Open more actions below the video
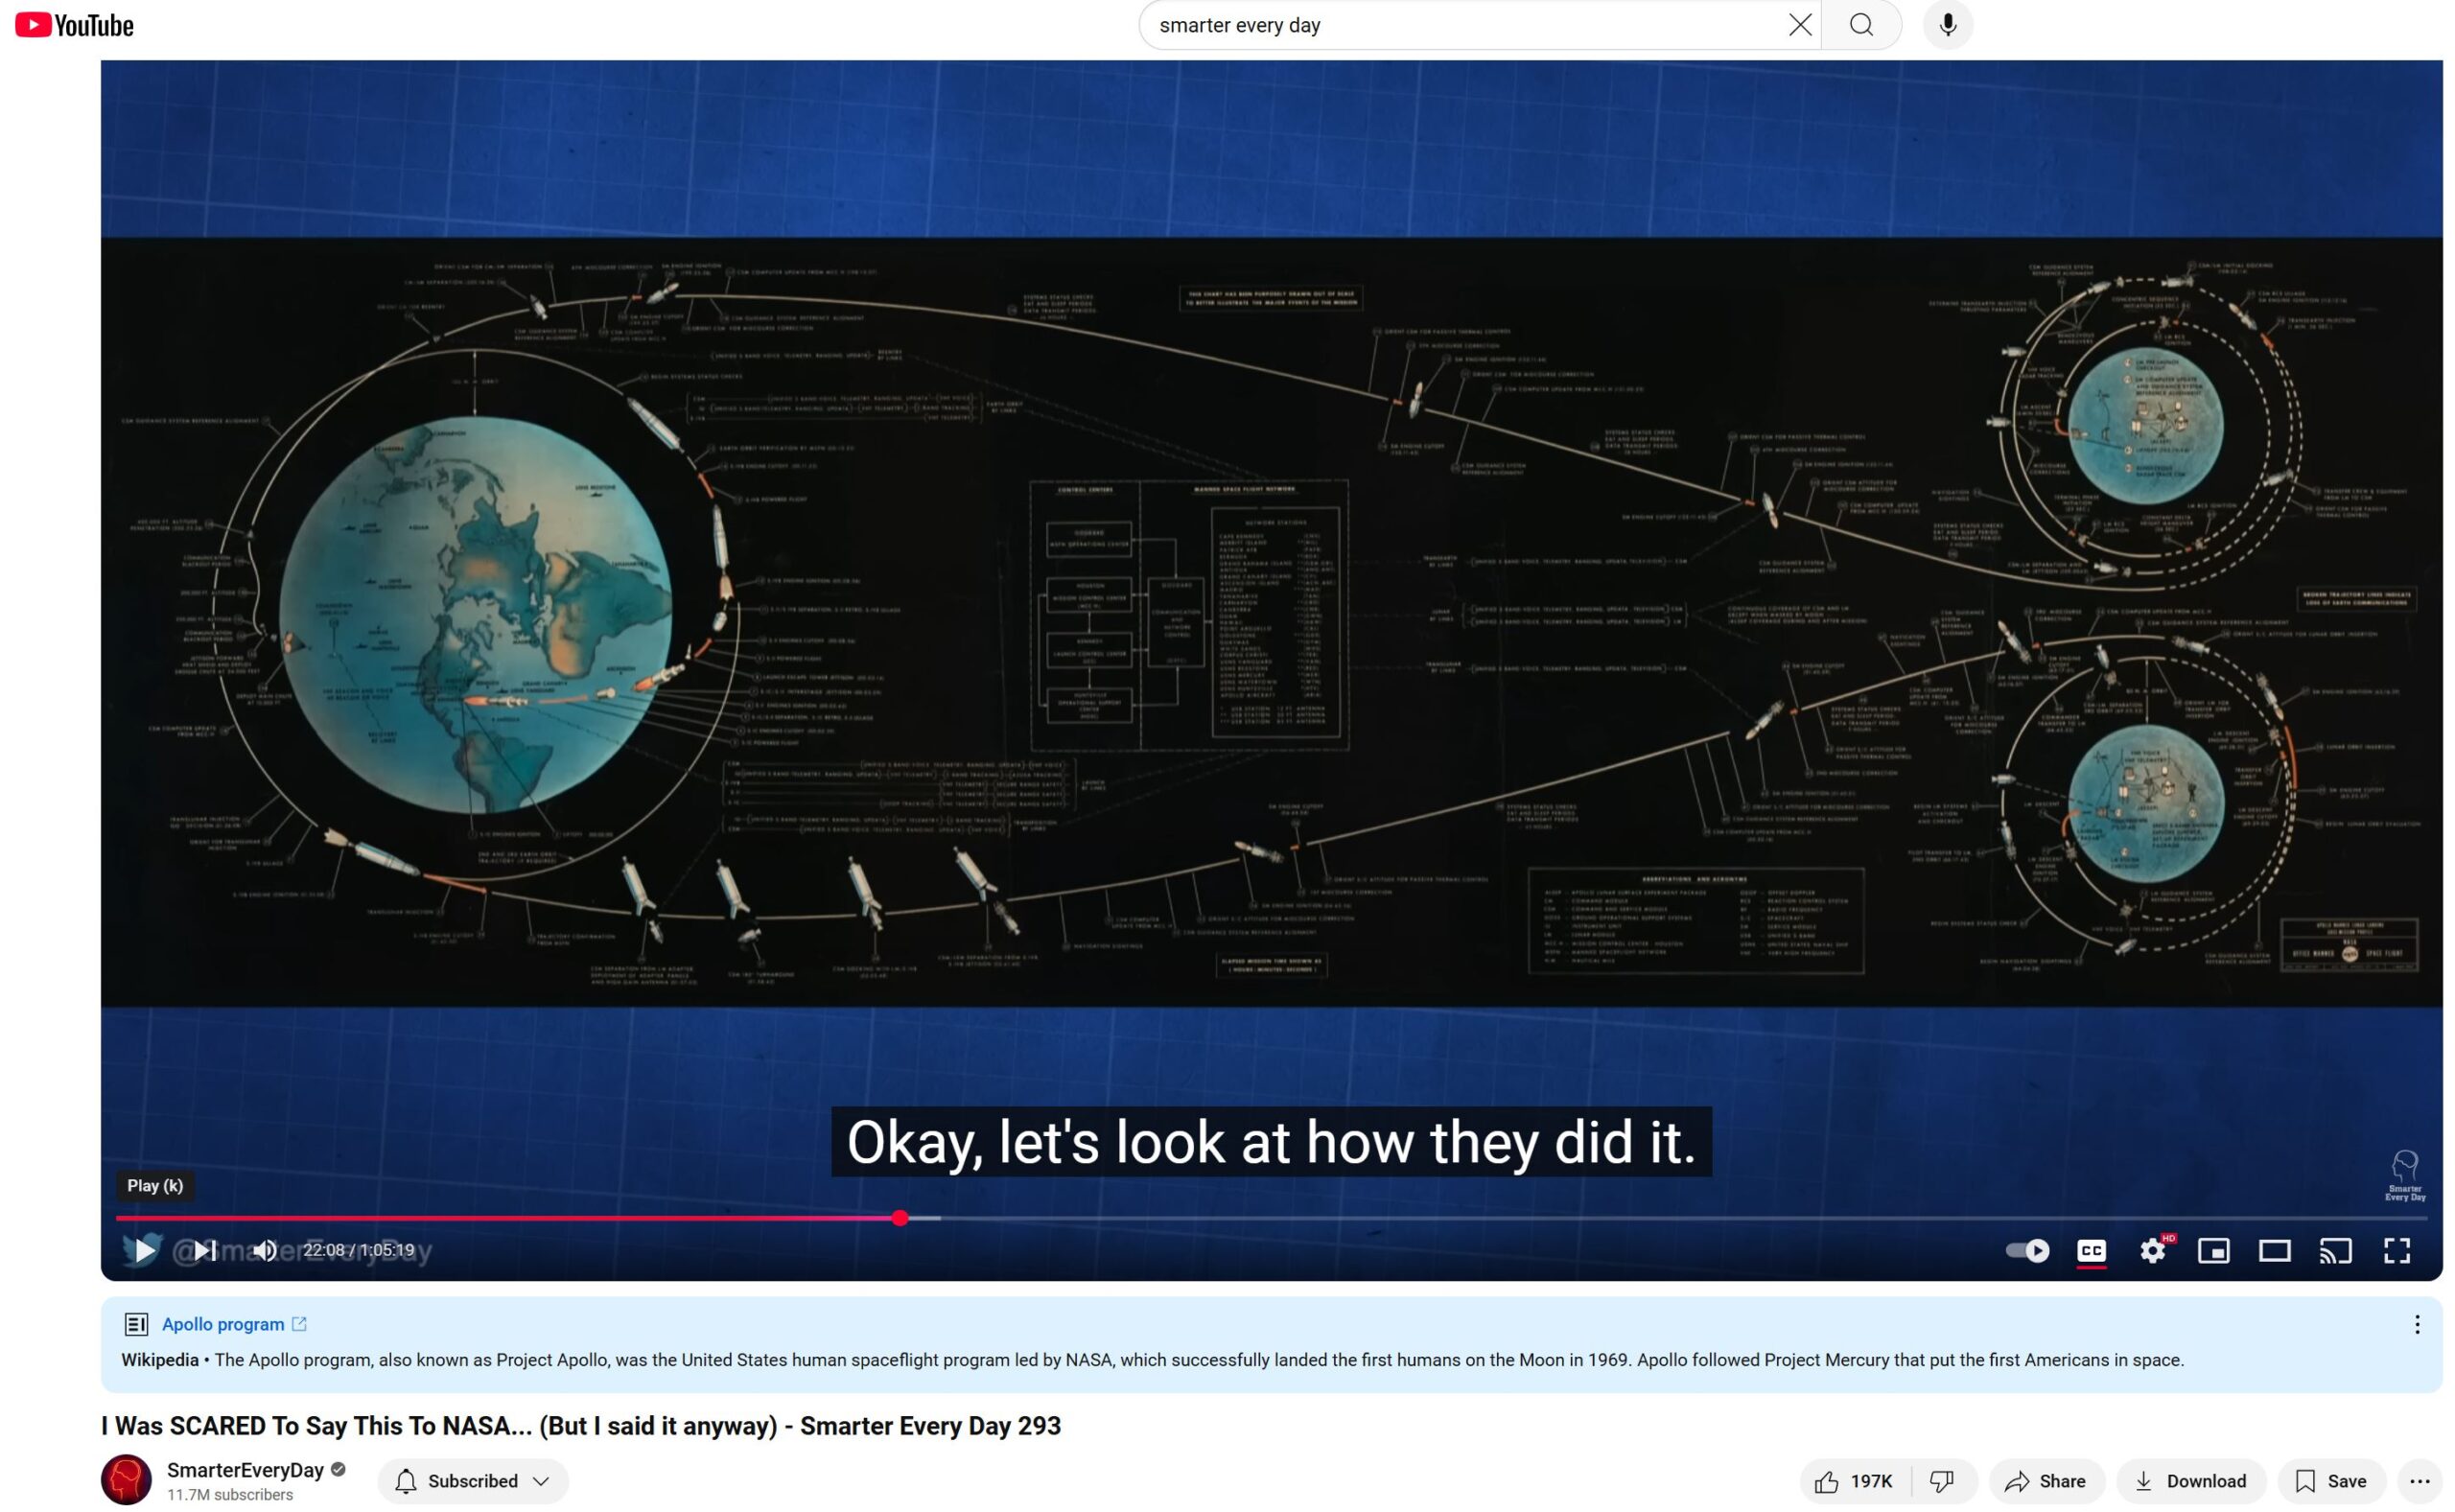The image size is (2455, 1512). click(x=2419, y=1480)
